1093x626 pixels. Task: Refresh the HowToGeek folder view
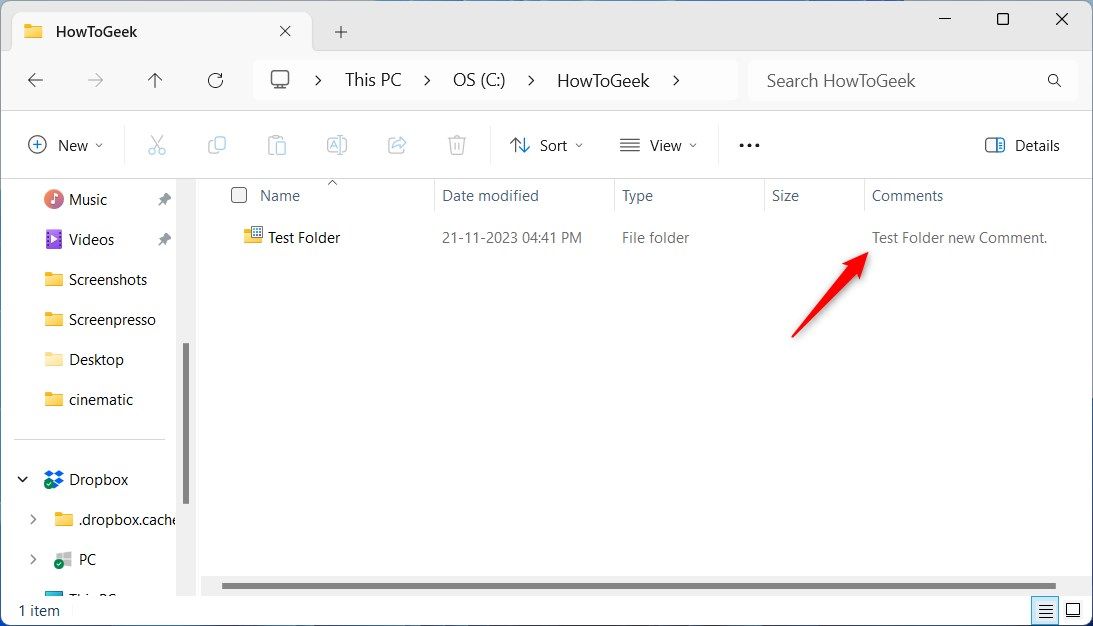pyautogui.click(x=215, y=80)
